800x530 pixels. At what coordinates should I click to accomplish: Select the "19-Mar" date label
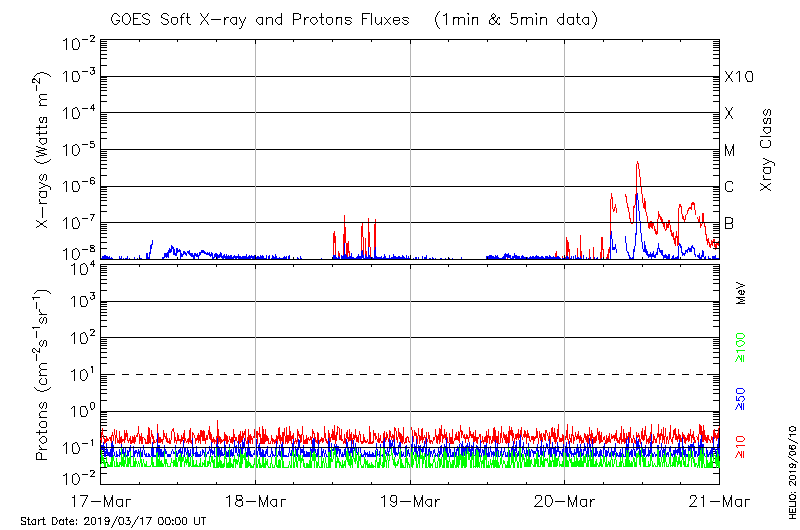click(410, 501)
